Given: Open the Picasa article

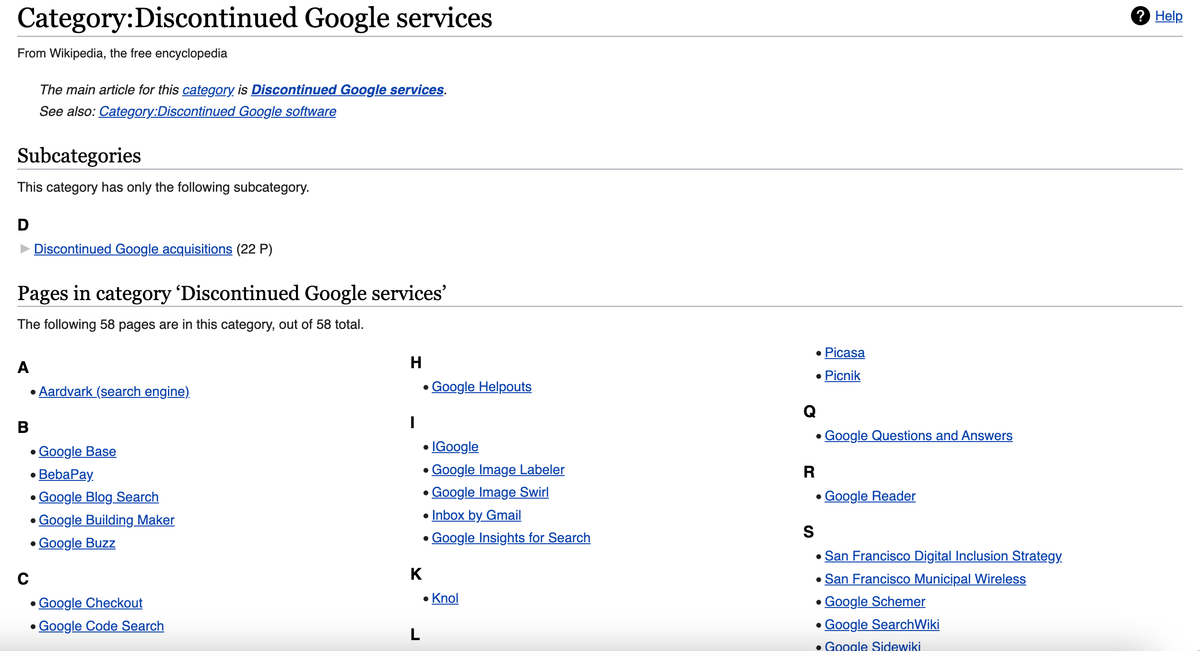Looking at the screenshot, I should point(845,352).
